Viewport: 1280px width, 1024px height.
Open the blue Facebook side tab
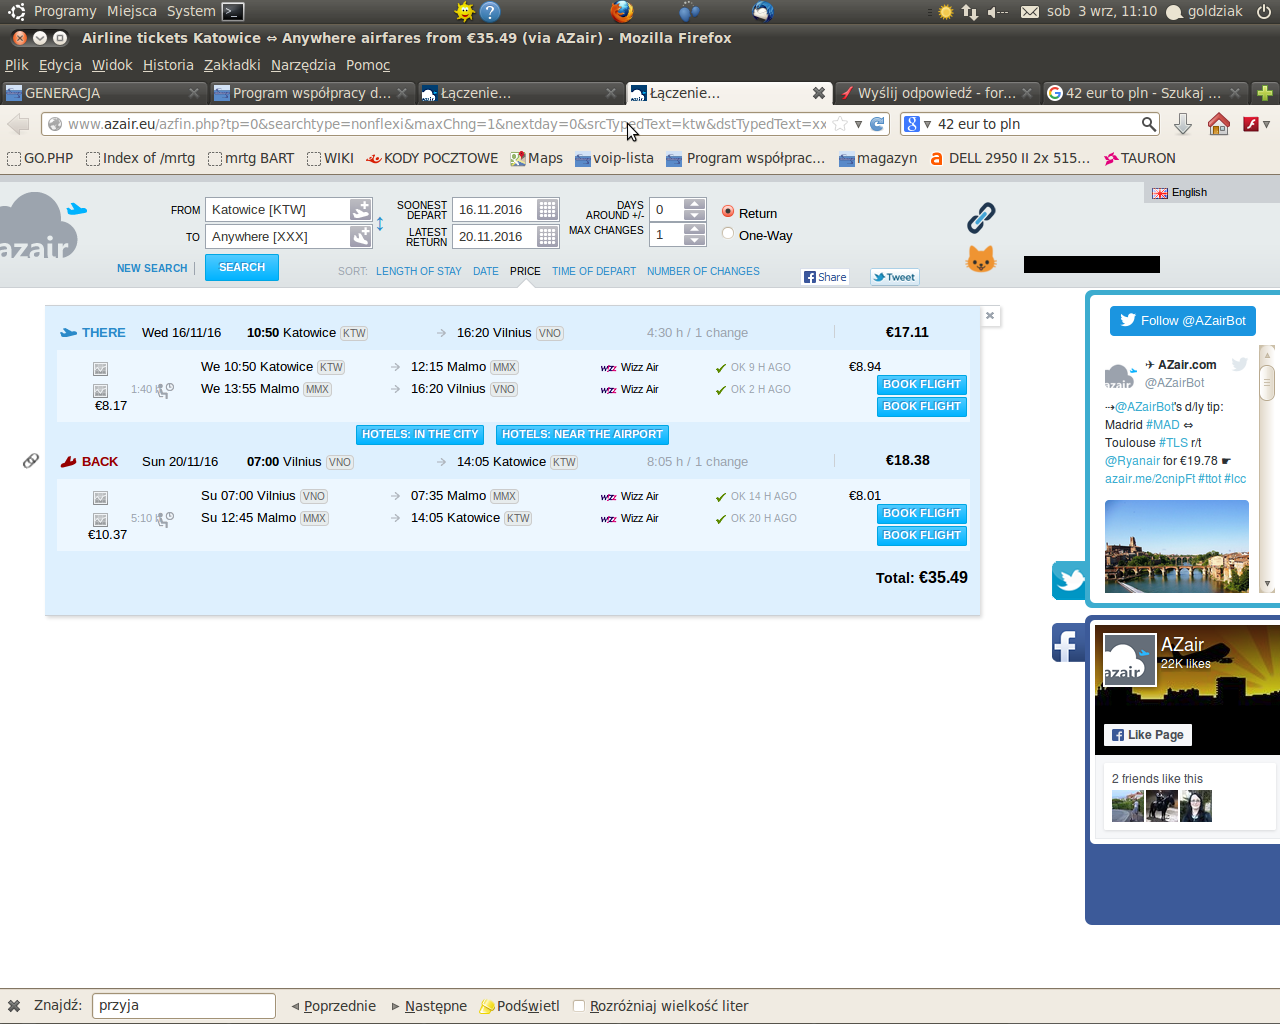pyautogui.click(x=1069, y=643)
